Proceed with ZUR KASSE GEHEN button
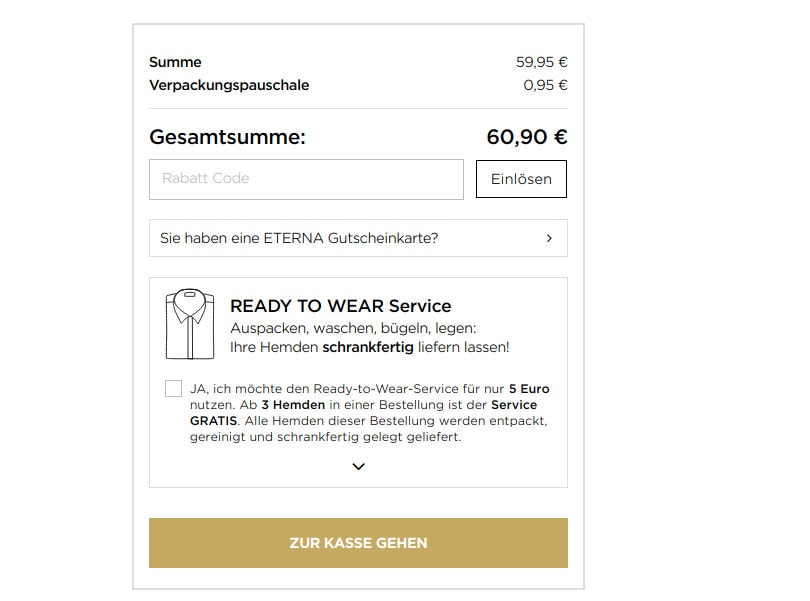Screen dimensions: 810x601 (x=358, y=543)
